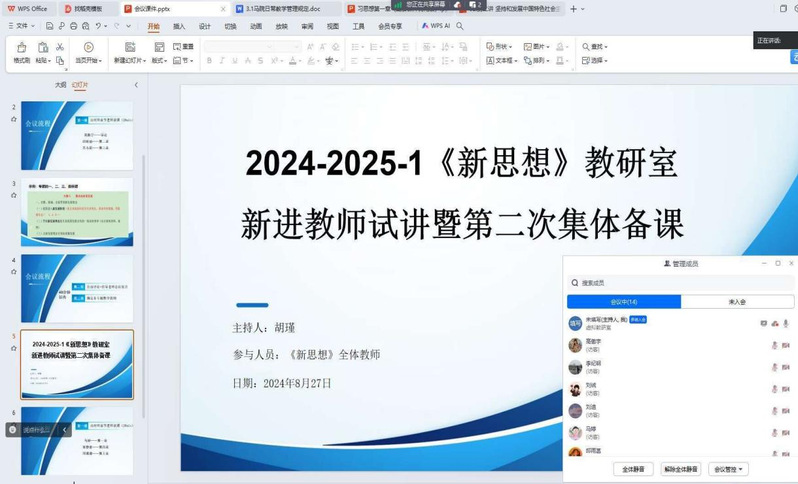The image size is (798, 484).
Task: Click the Format Painter (格式刷) icon
Action: click(x=21, y=53)
